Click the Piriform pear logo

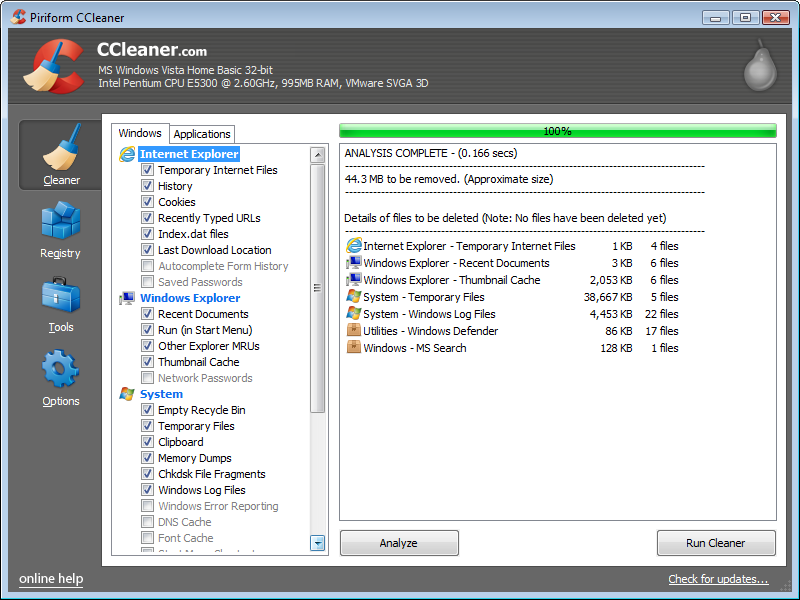pyautogui.click(x=760, y=65)
